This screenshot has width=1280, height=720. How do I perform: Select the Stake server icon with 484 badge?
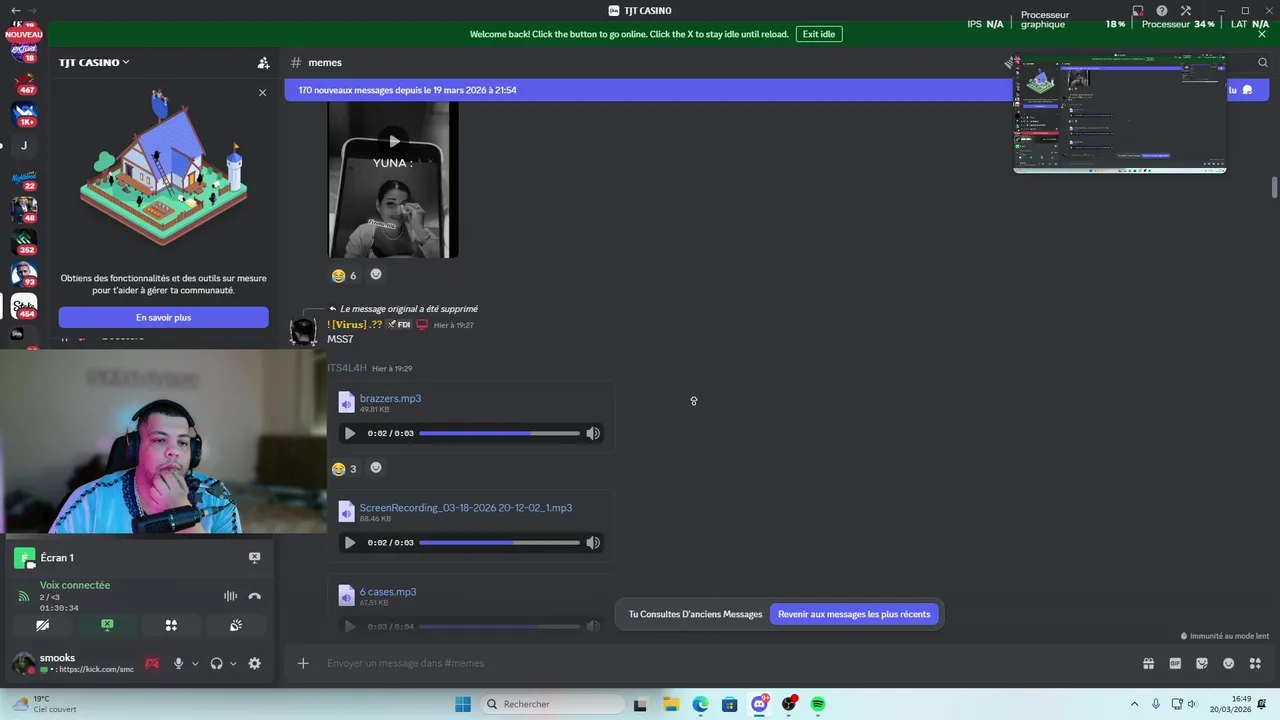click(x=24, y=306)
